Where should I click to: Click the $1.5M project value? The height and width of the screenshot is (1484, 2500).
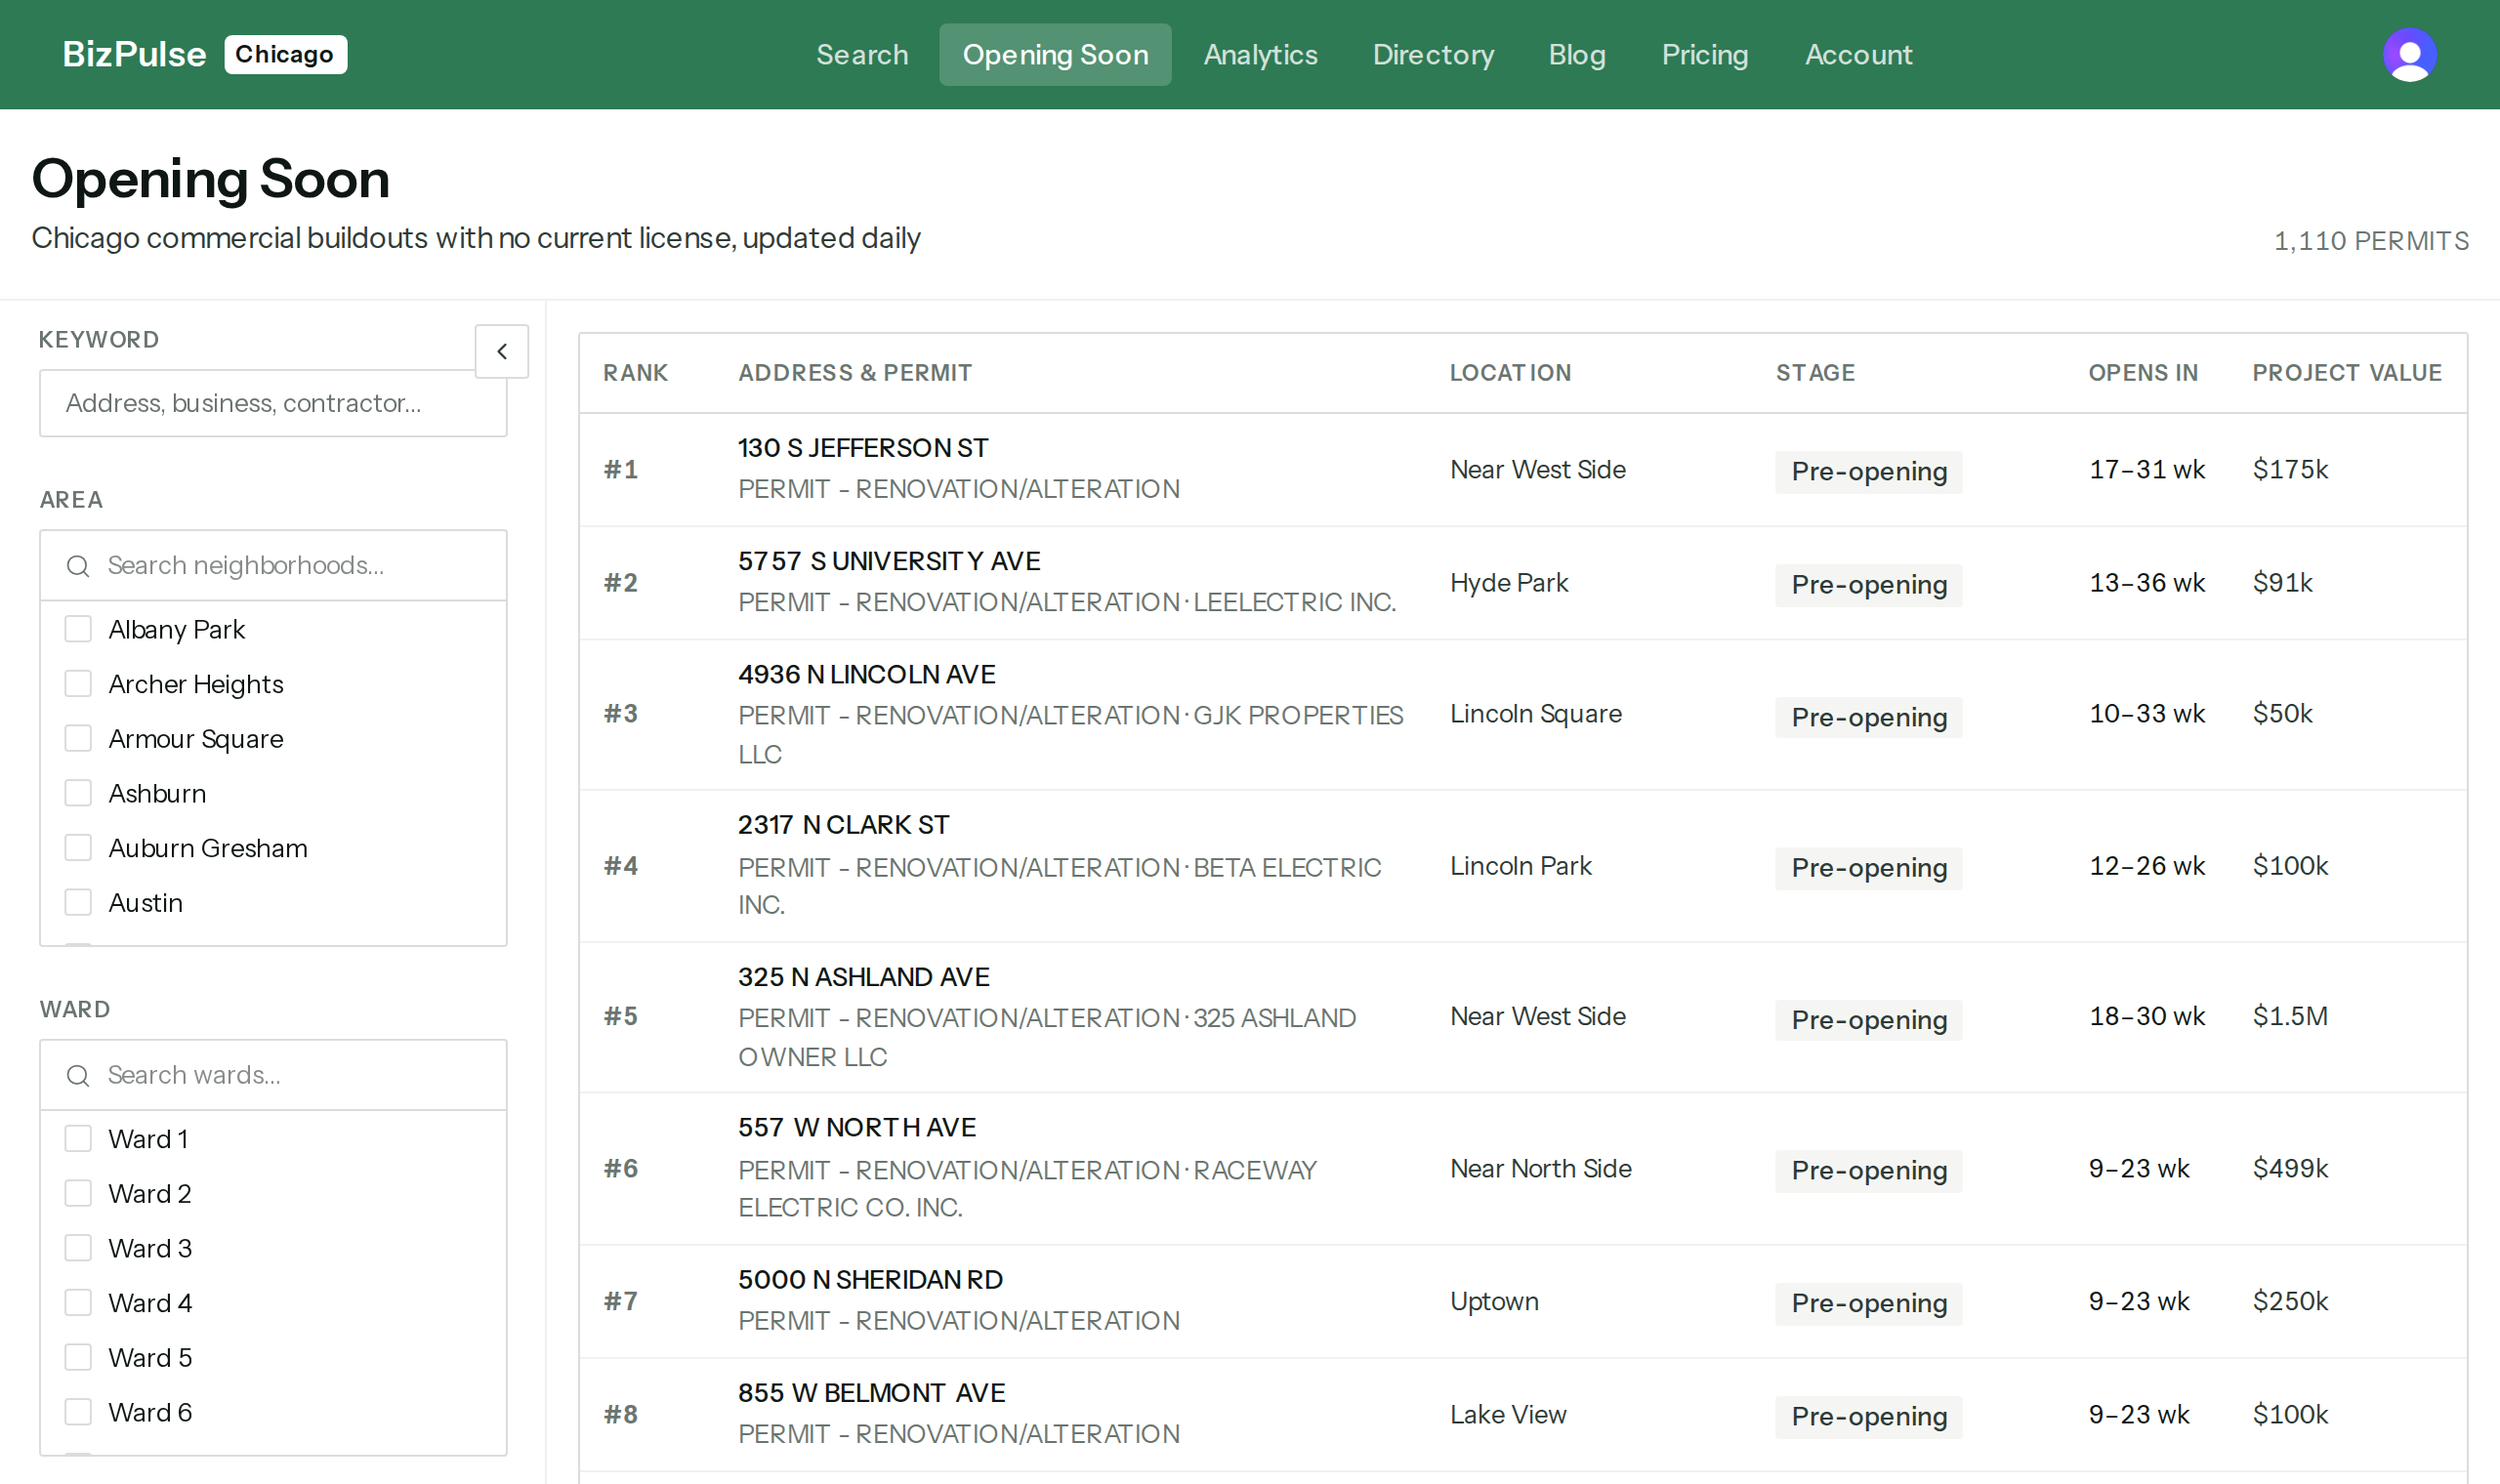click(2290, 1017)
